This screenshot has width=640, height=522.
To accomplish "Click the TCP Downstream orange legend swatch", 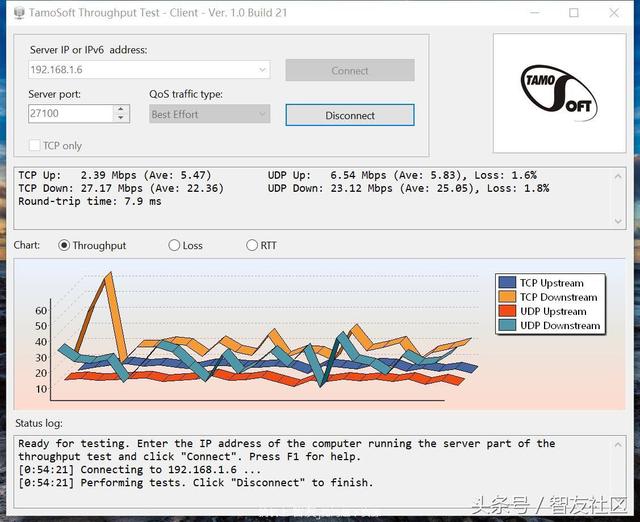I will tap(507, 297).
